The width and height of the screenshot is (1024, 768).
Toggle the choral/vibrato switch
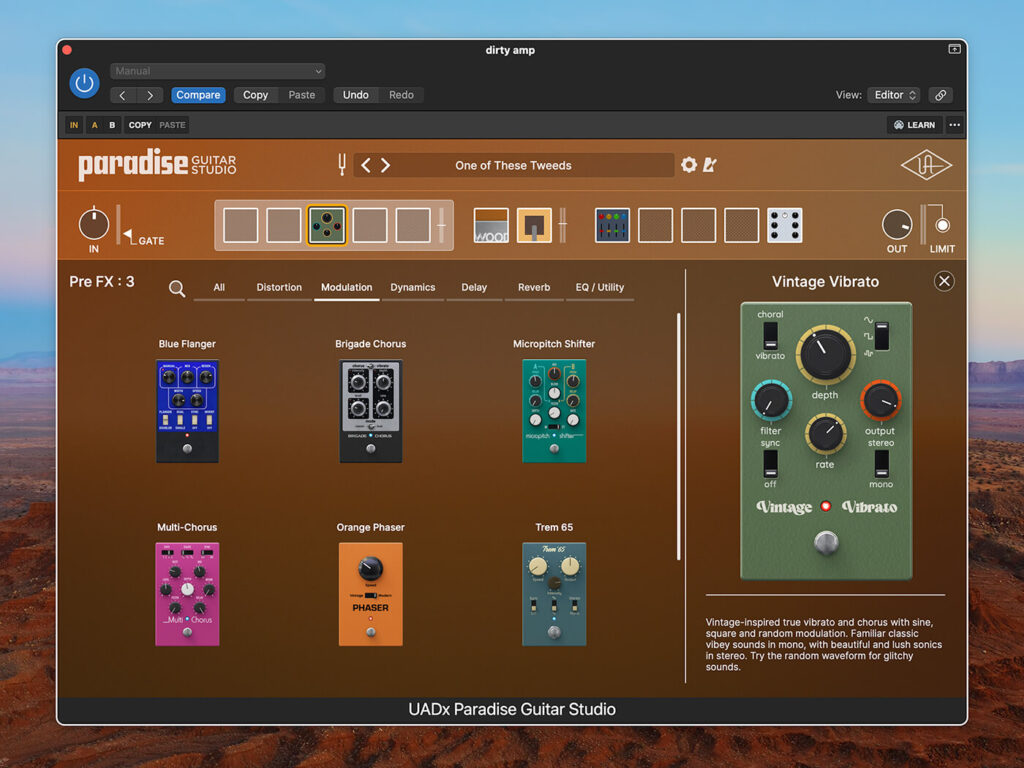tap(771, 336)
